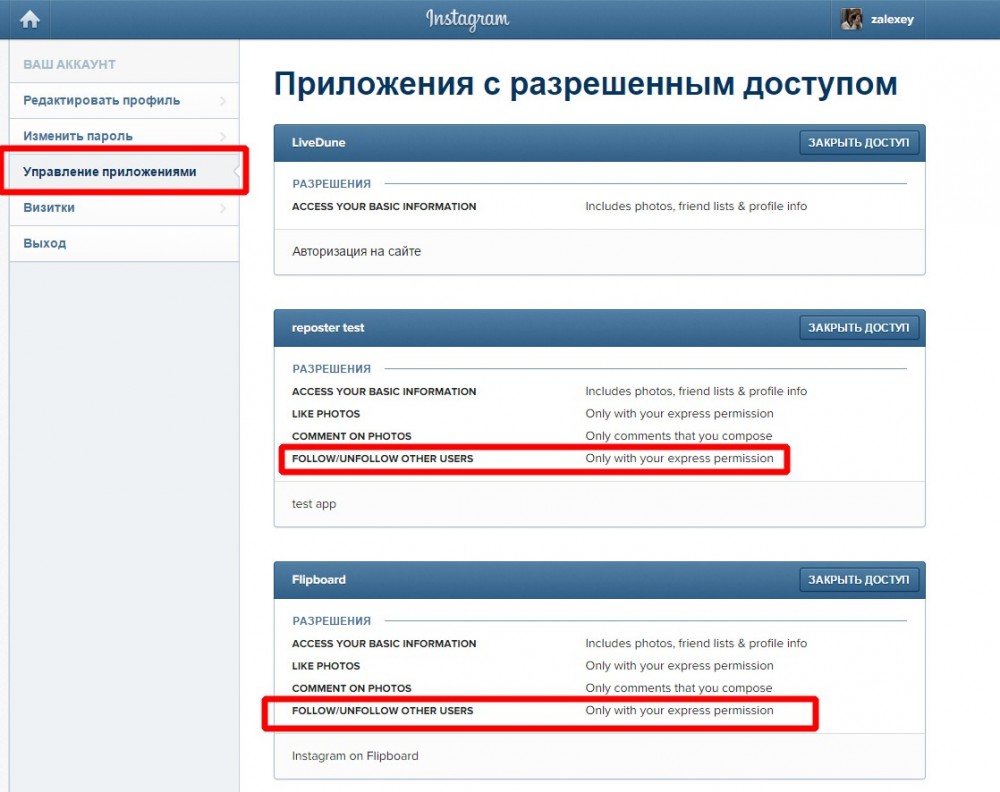
Task: Click the LiveDune app title
Action: point(318,143)
